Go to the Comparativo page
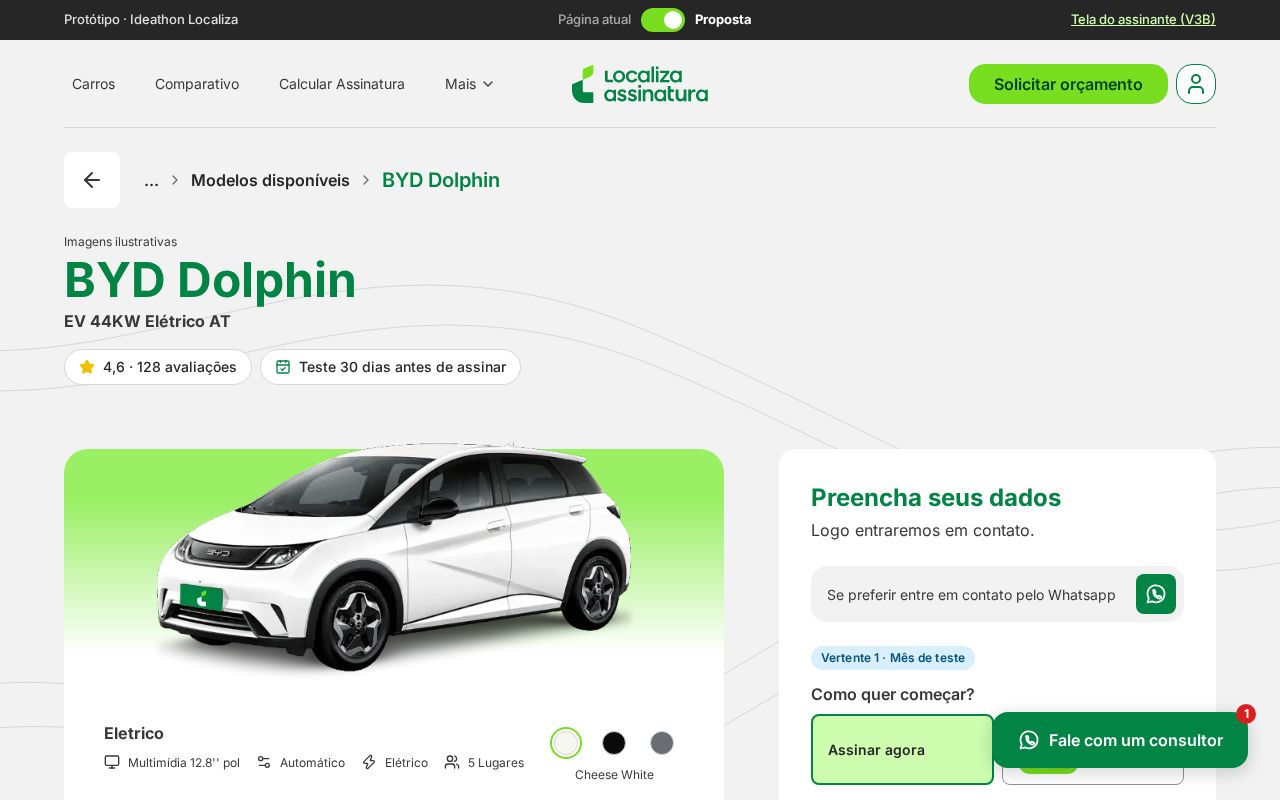1280x800 pixels. pos(197,84)
